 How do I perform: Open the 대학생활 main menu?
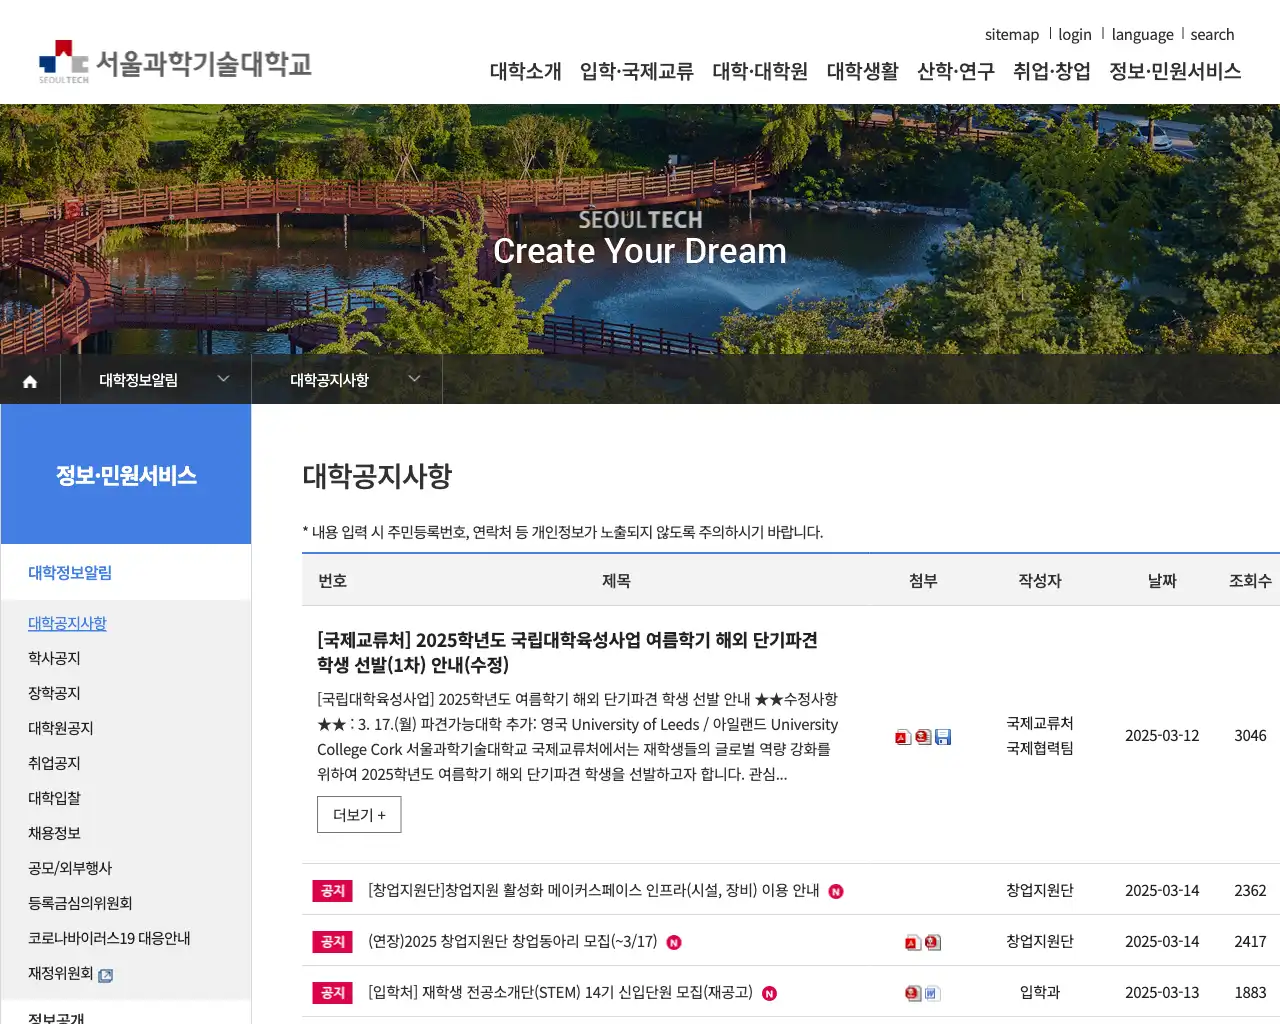coord(863,71)
